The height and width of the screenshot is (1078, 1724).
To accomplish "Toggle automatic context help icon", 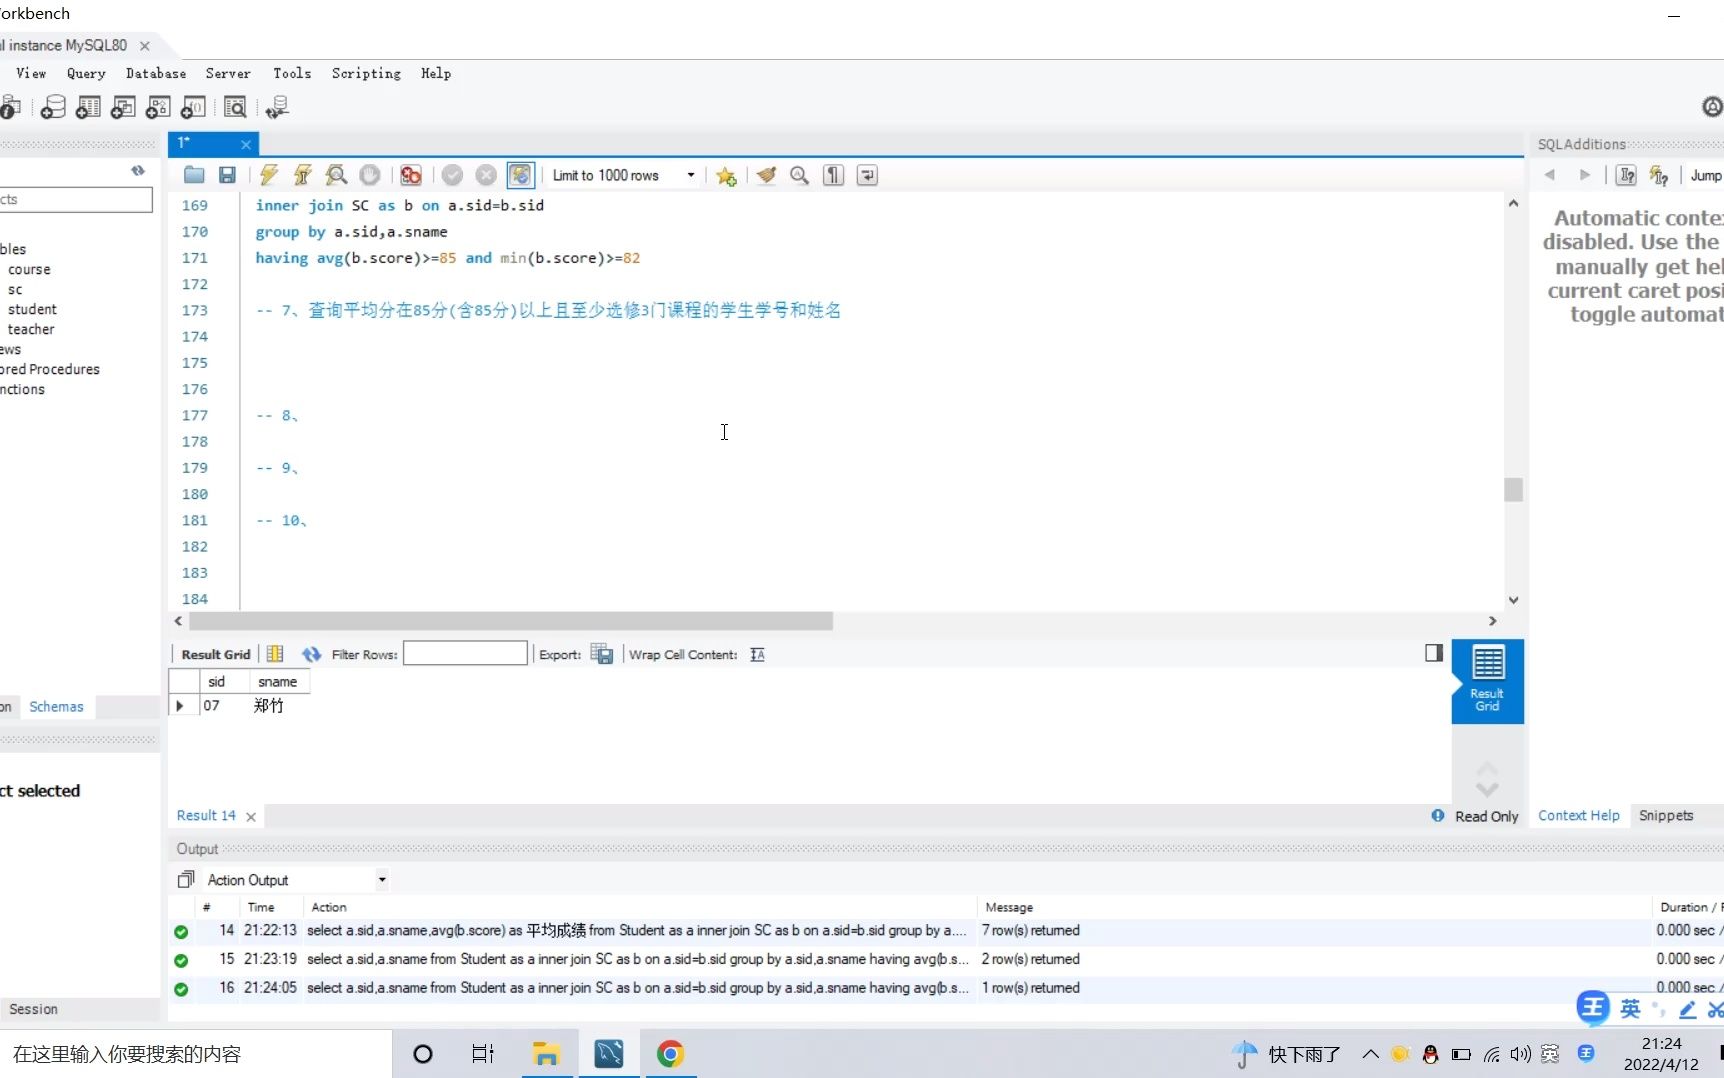I will tap(1659, 176).
